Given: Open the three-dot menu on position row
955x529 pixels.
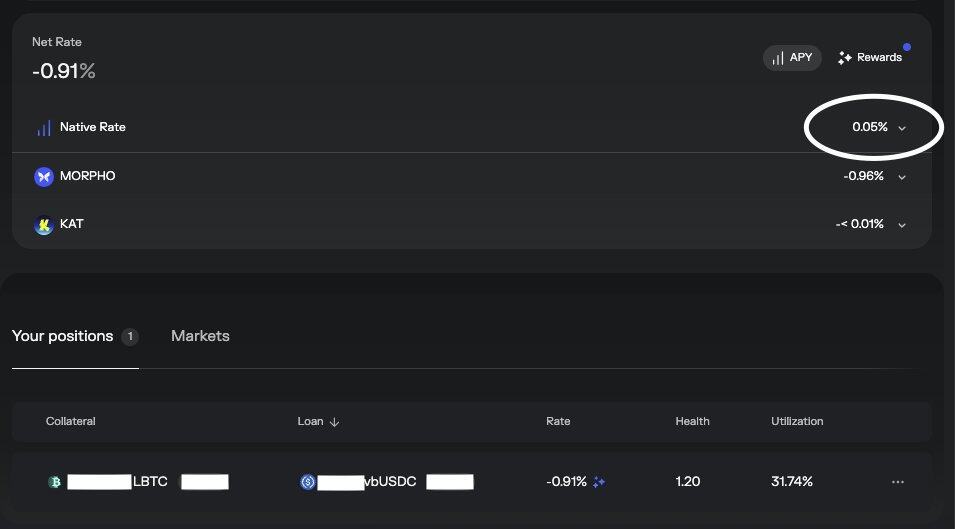Looking at the screenshot, I should [897, 482].
